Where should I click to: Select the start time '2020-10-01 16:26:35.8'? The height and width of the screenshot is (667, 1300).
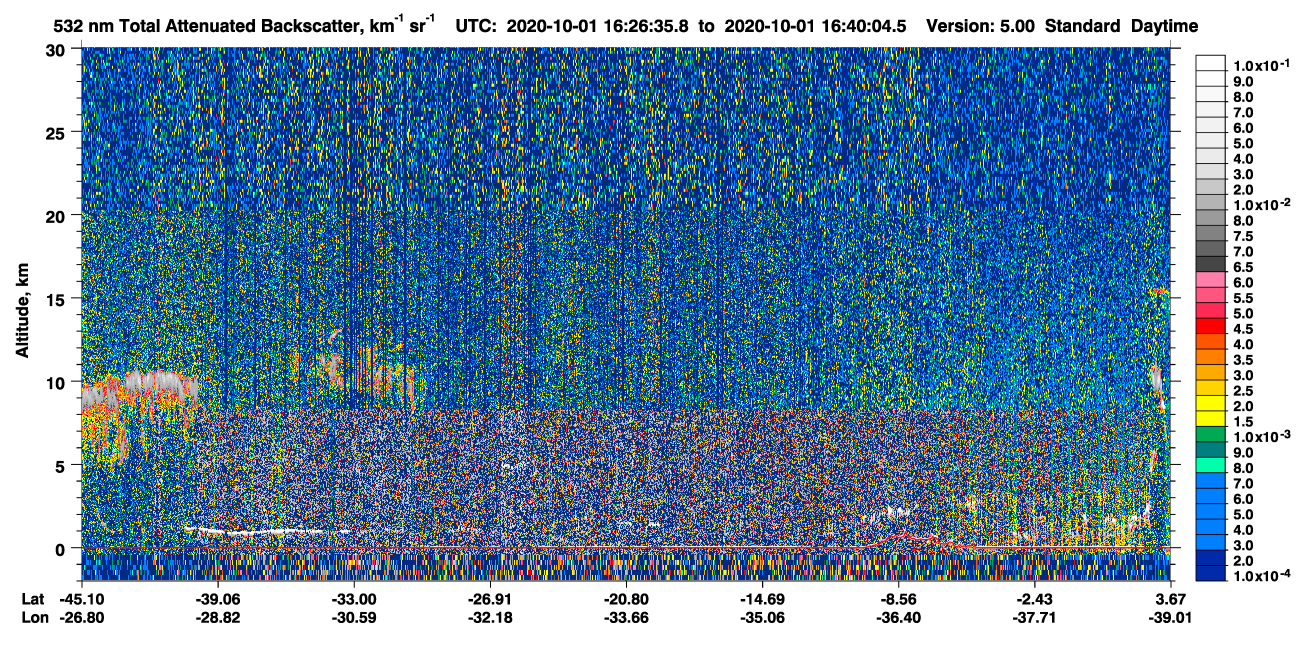598,26
